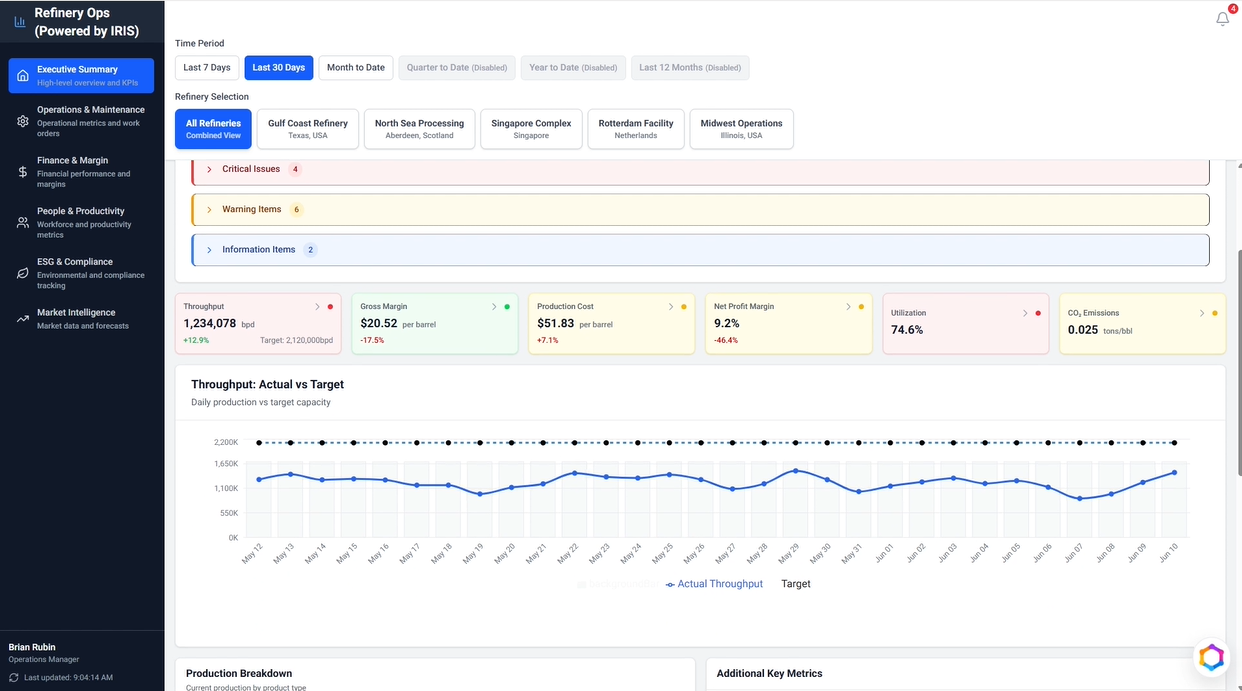Click the May 12 throughput data point
1242x691 pixels.
(259, 480)
